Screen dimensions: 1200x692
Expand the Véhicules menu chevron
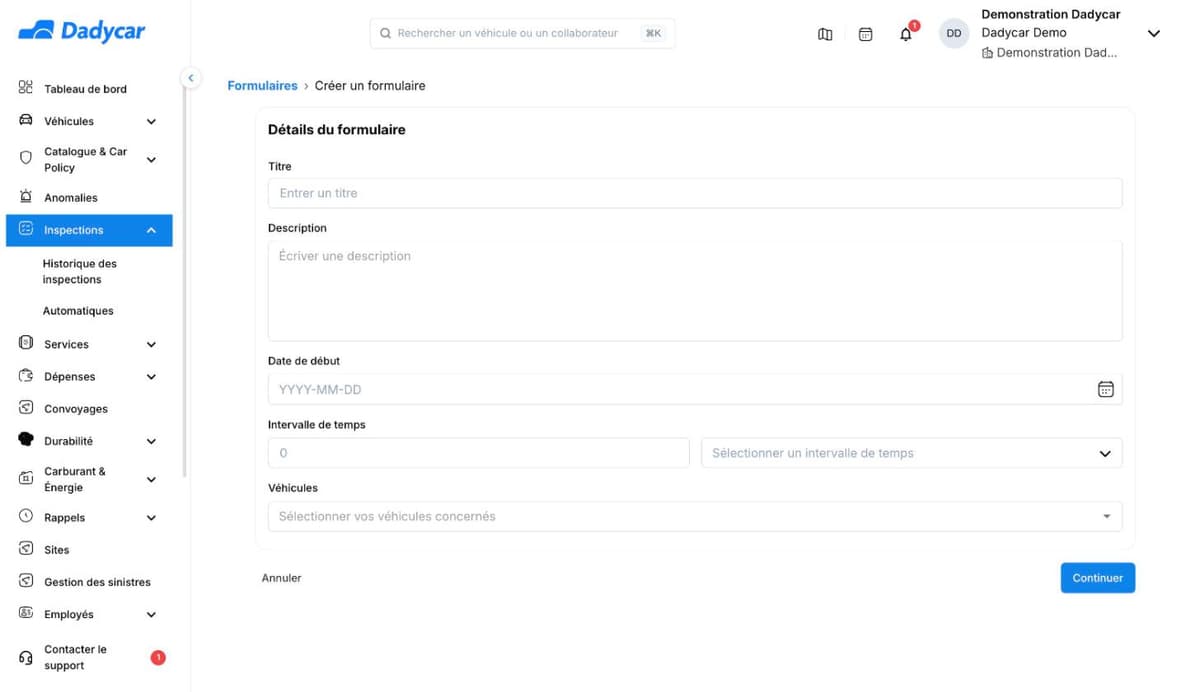[x=151, y=122]
